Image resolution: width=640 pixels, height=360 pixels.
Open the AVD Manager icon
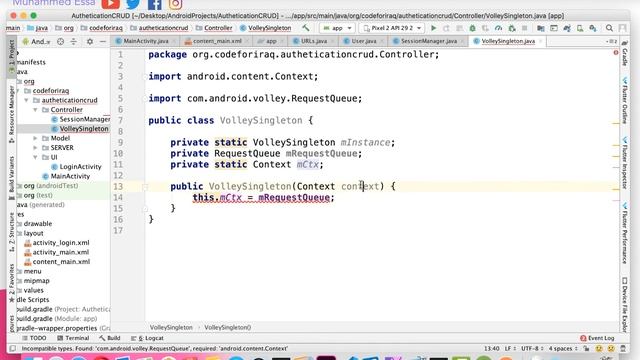pyautogui.click(x=580, y=28)
